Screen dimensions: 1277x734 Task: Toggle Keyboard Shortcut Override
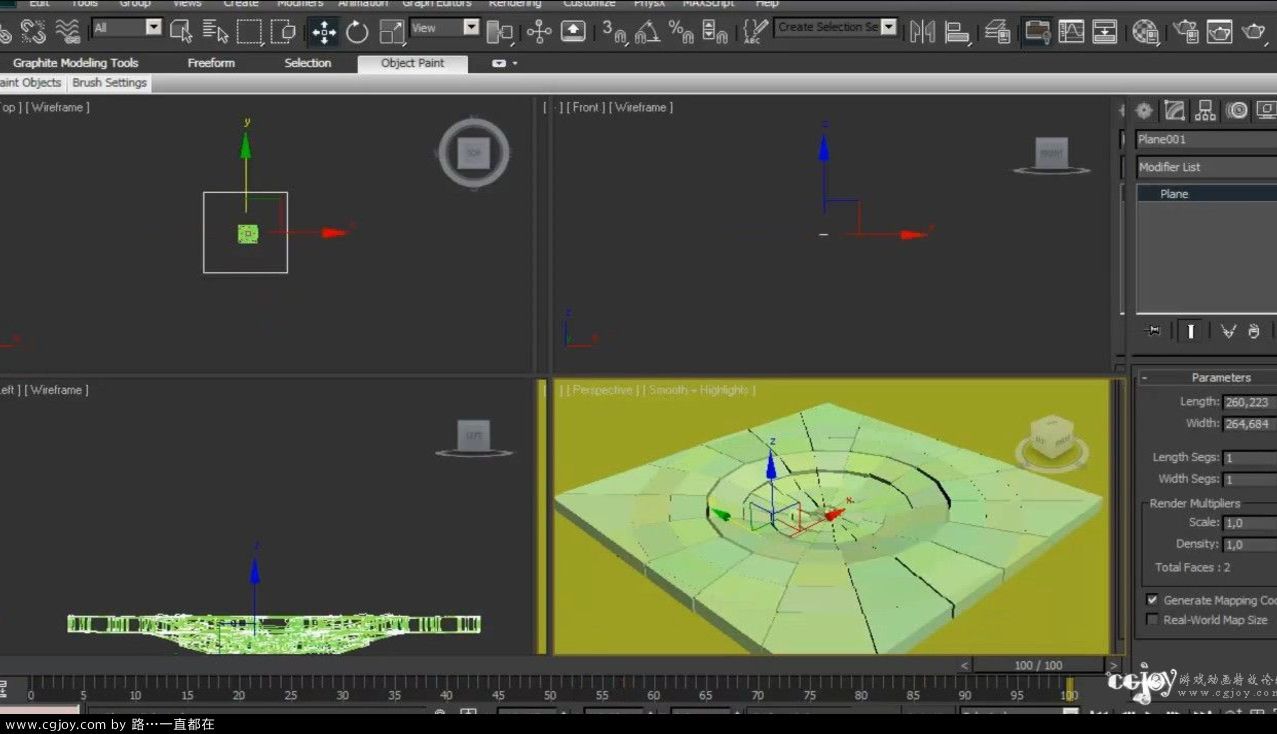click(573, 31)
